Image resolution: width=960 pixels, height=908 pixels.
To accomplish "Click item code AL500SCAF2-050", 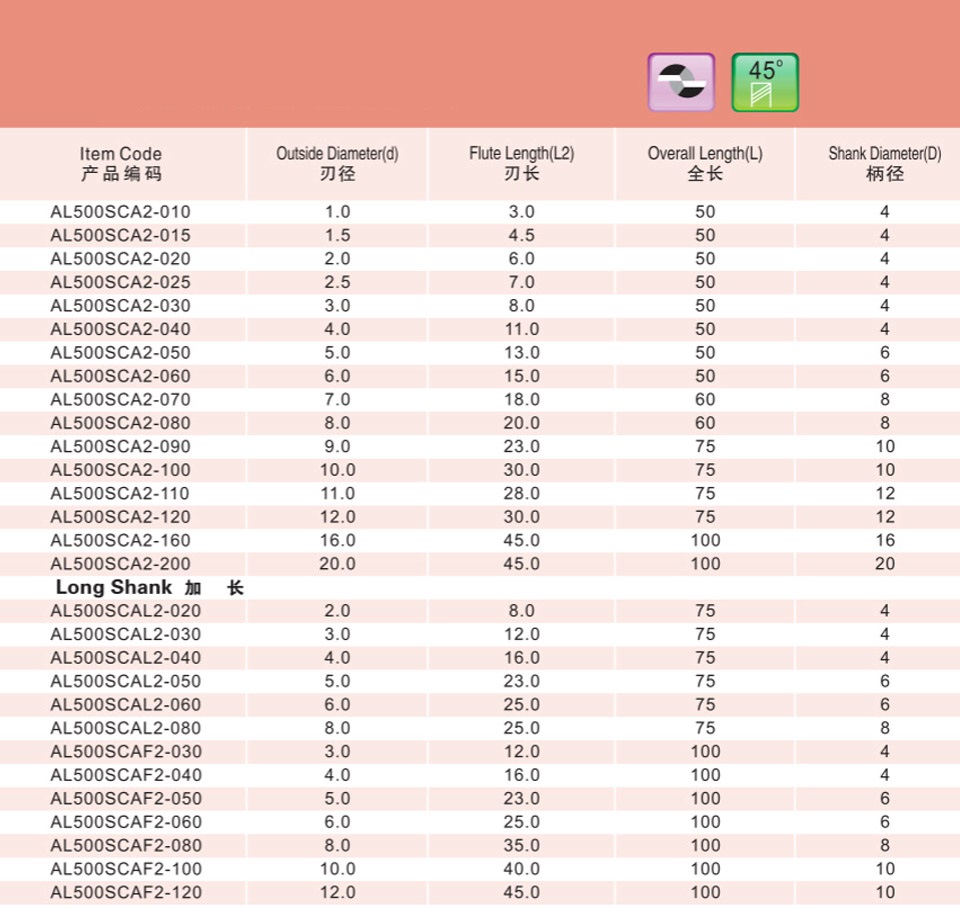I will [126, 798].
